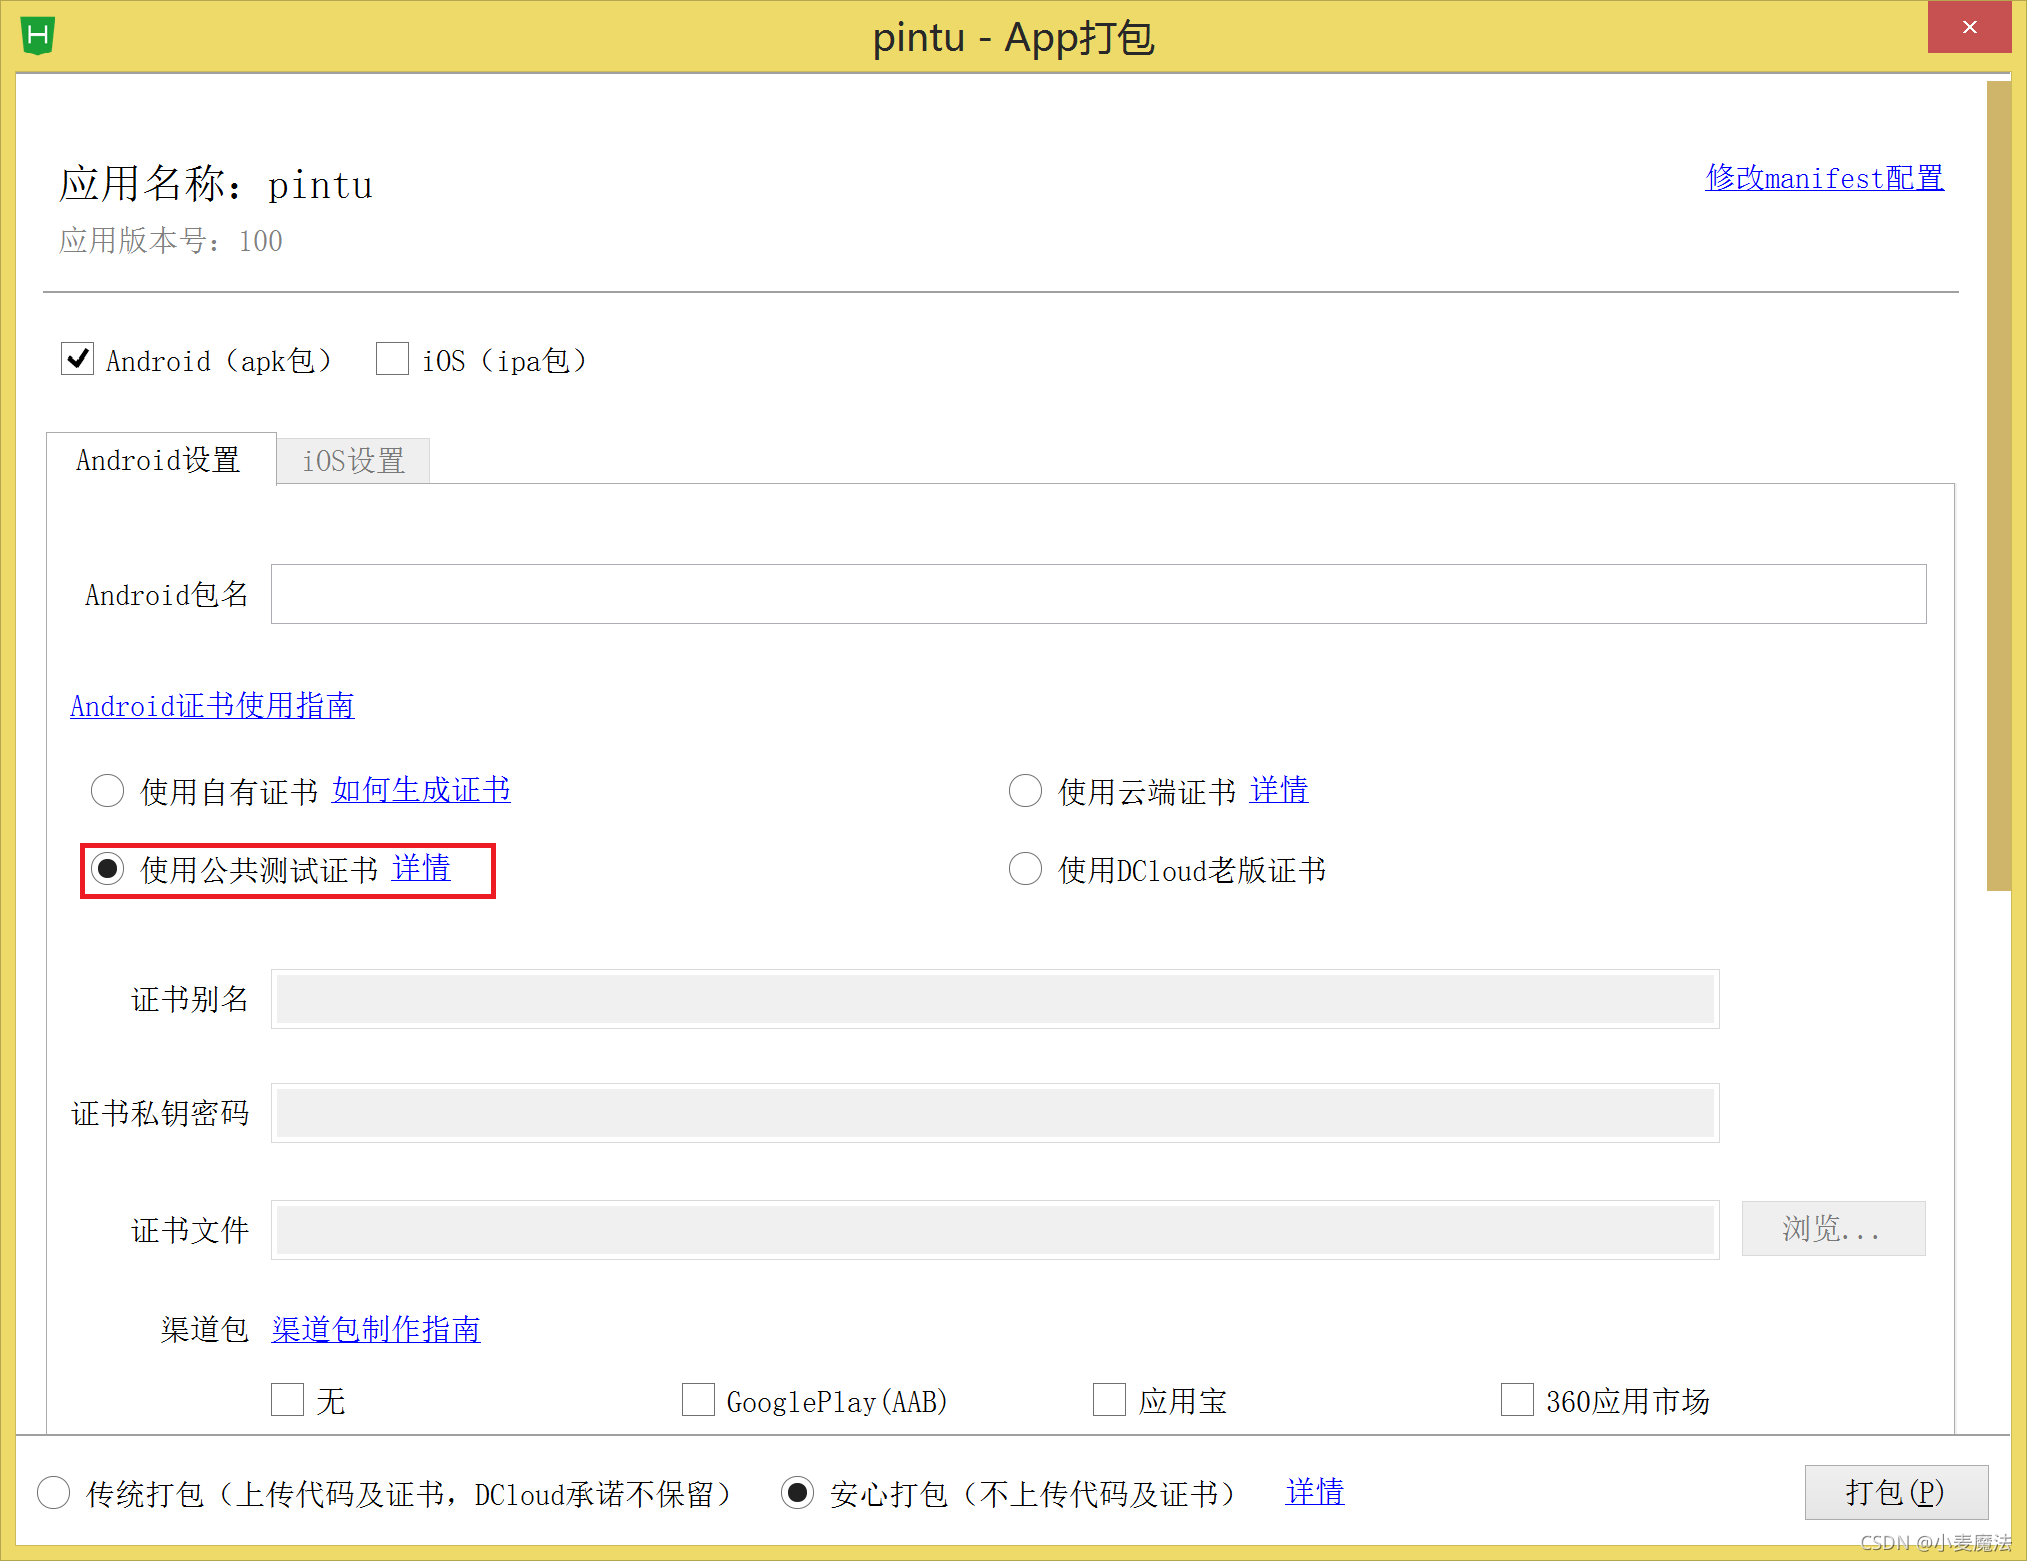Viewport: 2027px width, 1561px height.
Task: Choose 使用云端证书 radio option
Action: pos(1025,791)
